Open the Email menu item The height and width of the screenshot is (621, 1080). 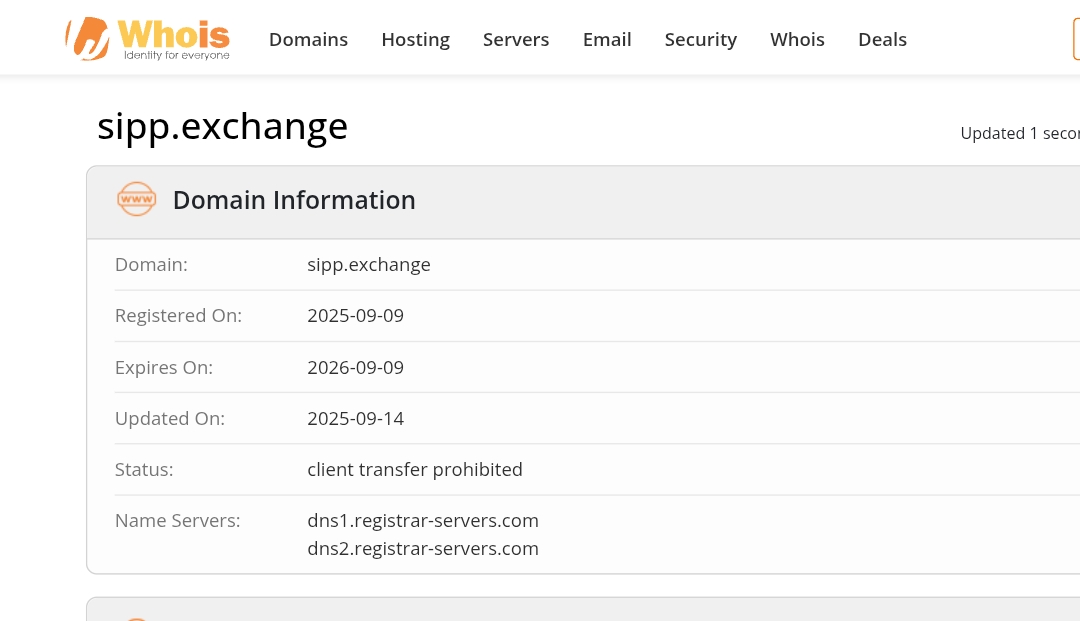(x=607, y=40)
